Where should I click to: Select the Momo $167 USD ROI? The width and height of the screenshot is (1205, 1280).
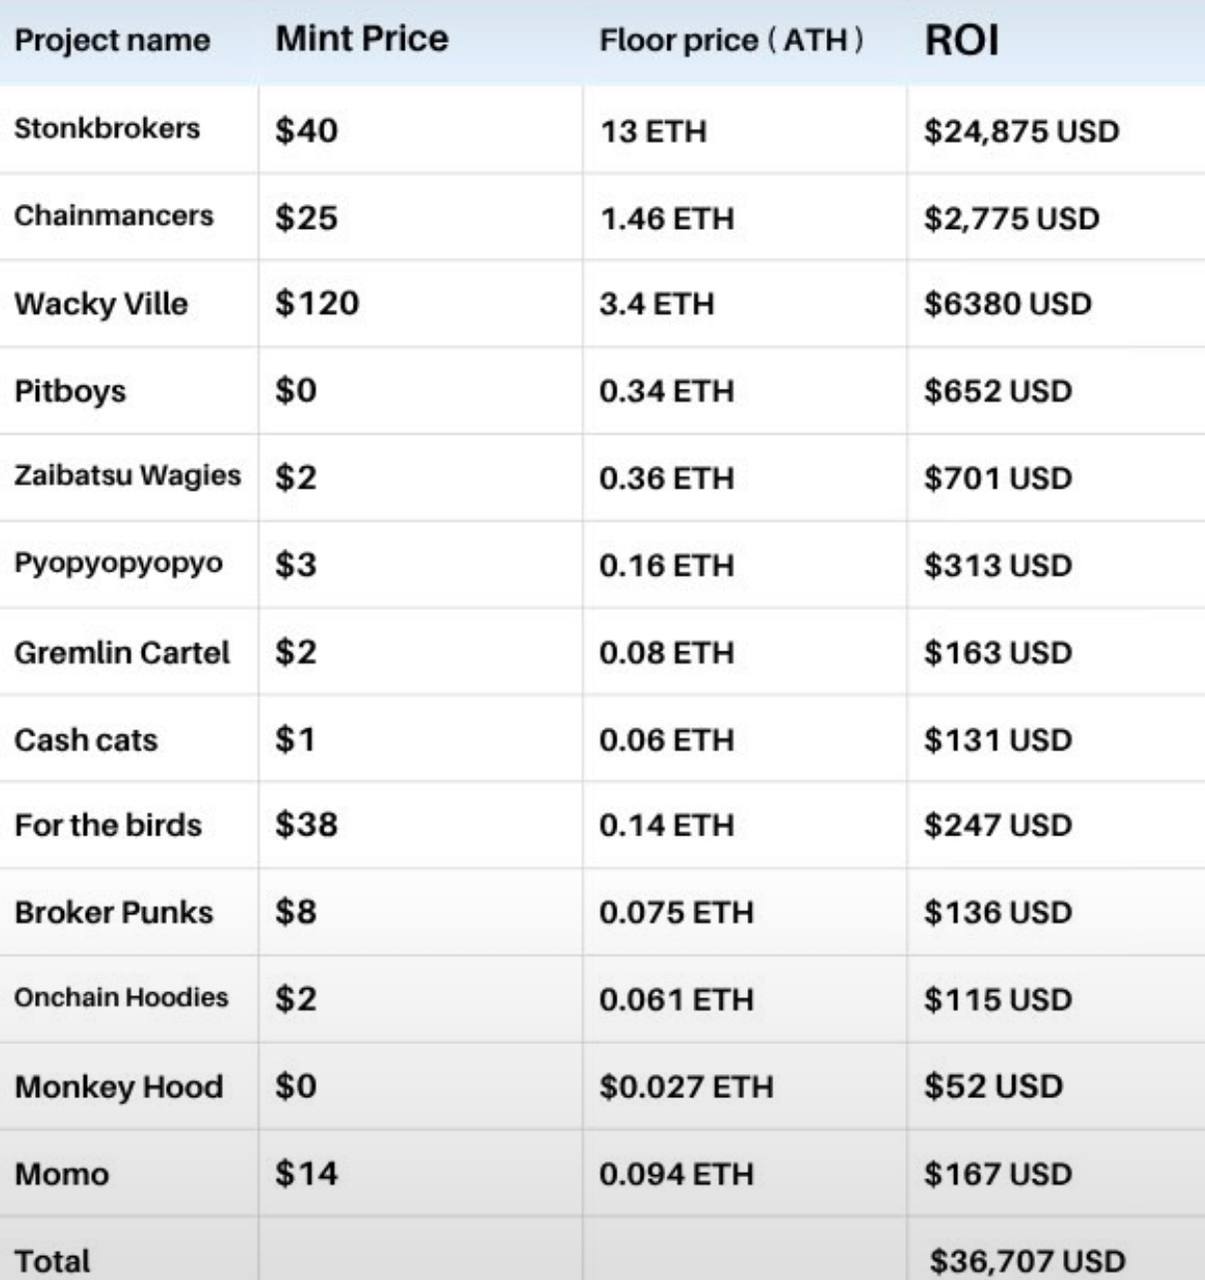(x=997, y=1174)
